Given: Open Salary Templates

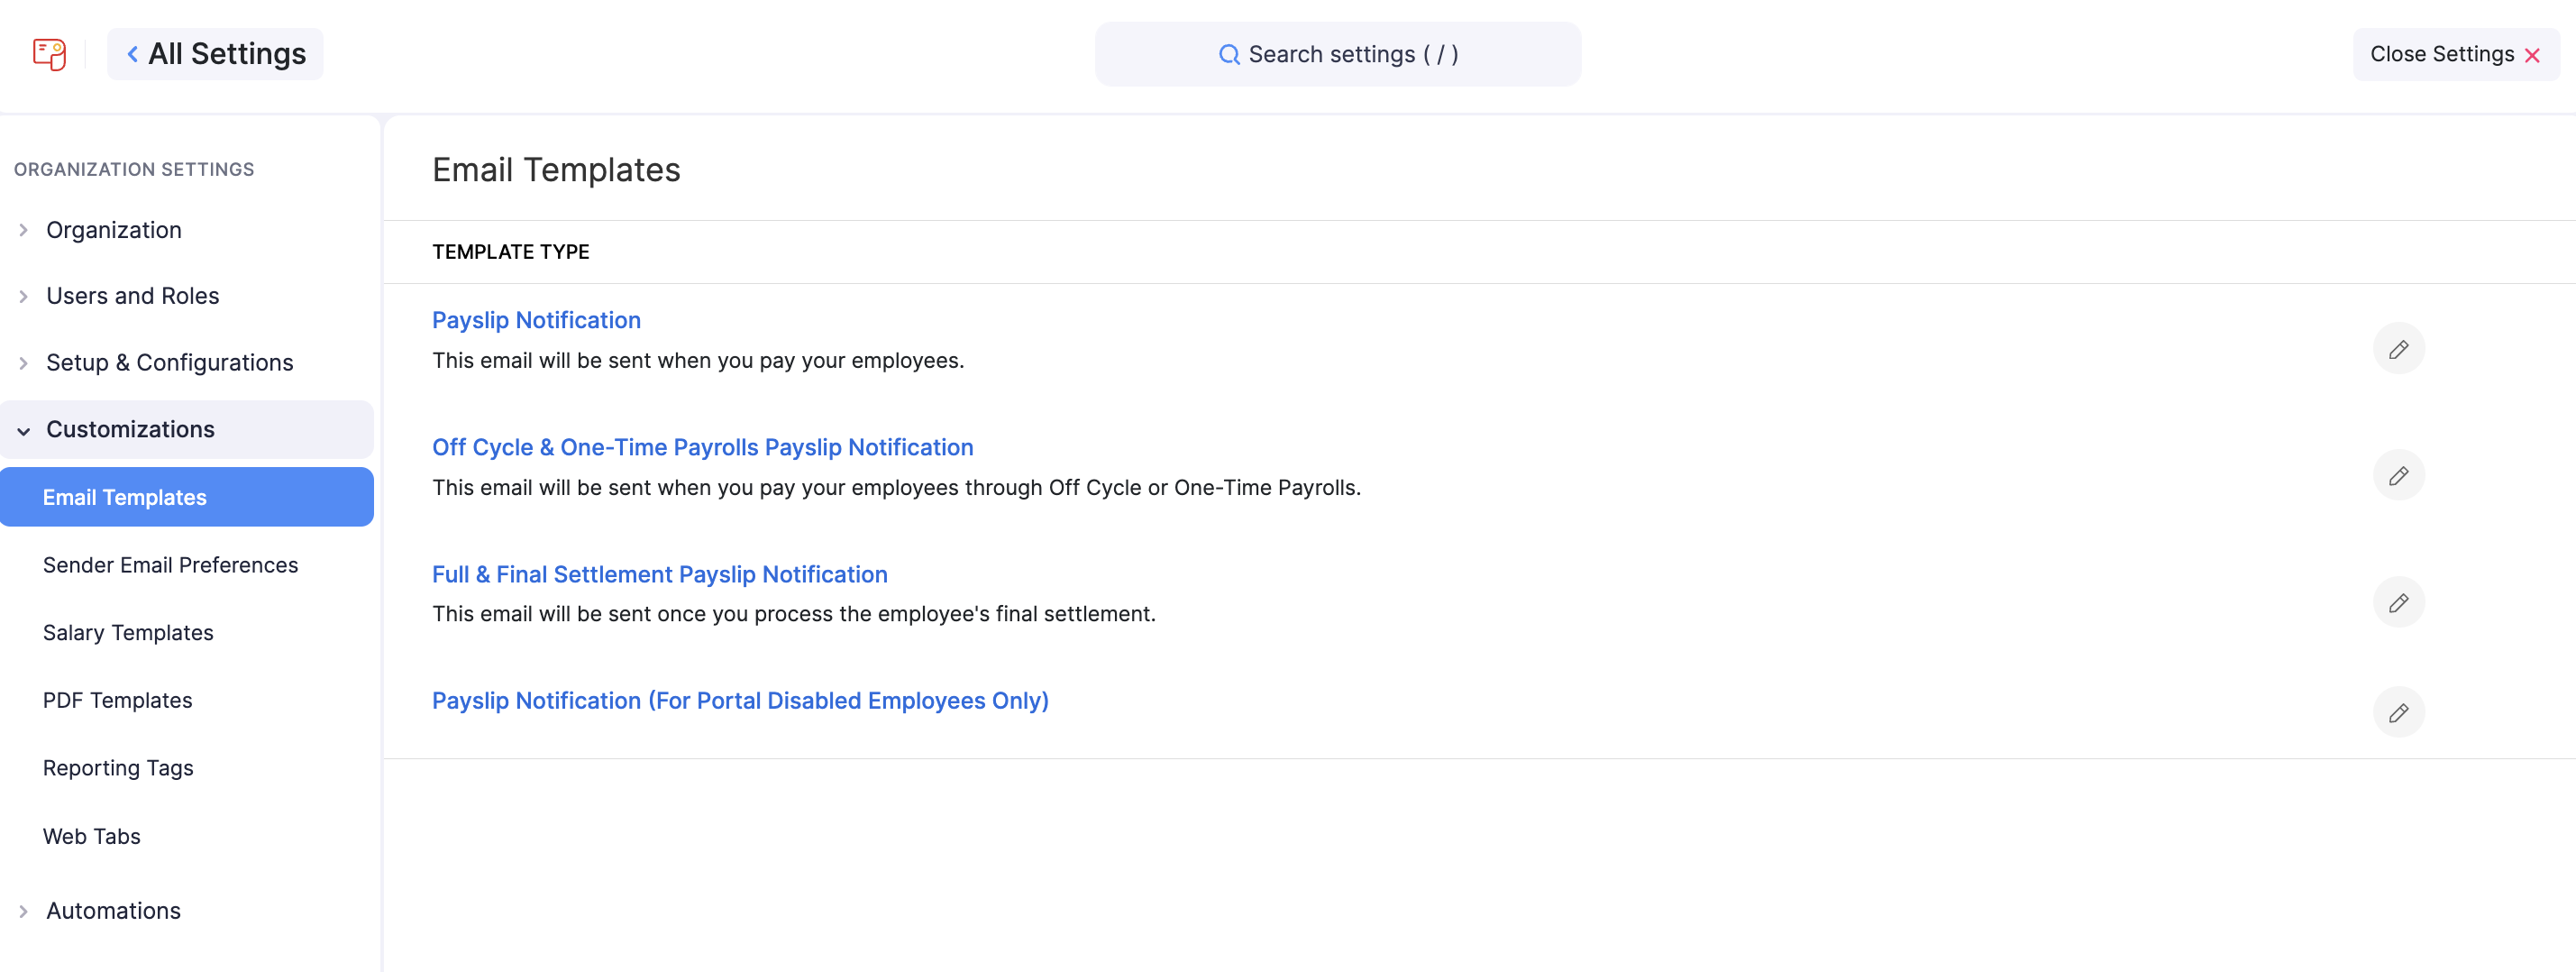Looking at the screenshot, I should click(x=128, y=632).
